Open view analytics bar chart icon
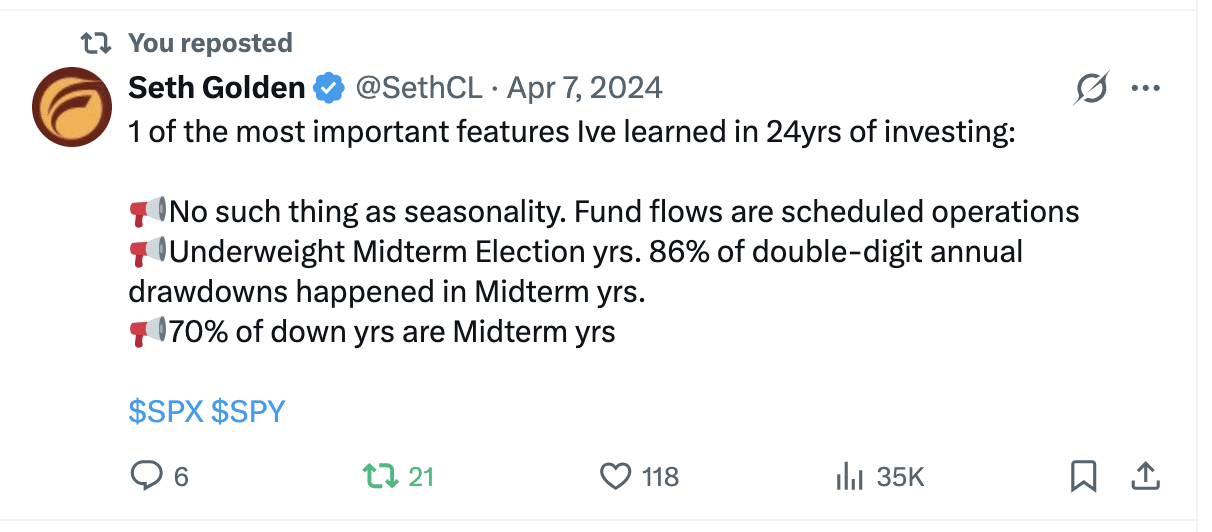1212x532 pixels. point(848,477)
